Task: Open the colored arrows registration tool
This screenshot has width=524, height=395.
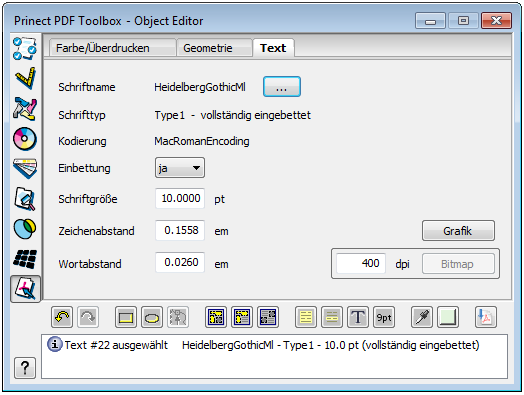Action: [x=25, y=109]
